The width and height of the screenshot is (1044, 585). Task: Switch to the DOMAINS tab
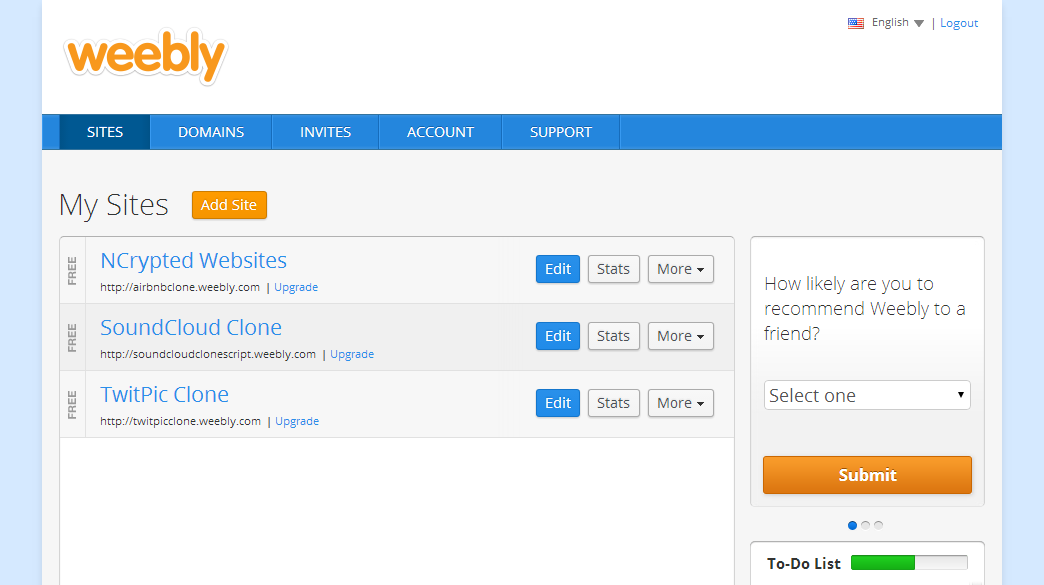[x=211, y=132]
